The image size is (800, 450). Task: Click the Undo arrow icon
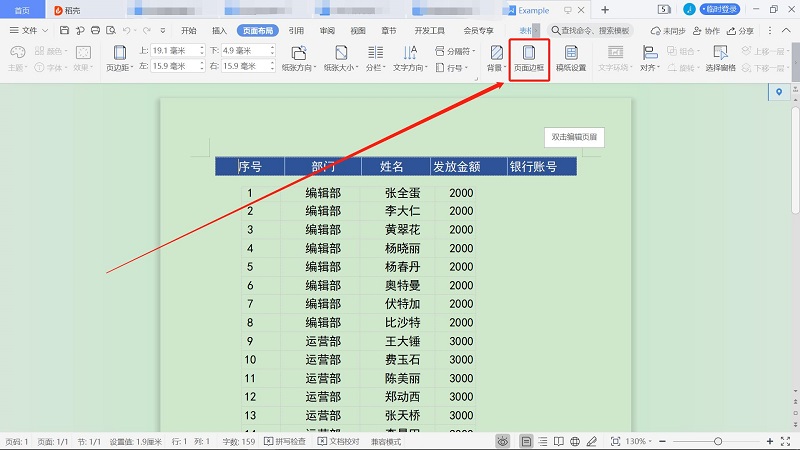126,31
